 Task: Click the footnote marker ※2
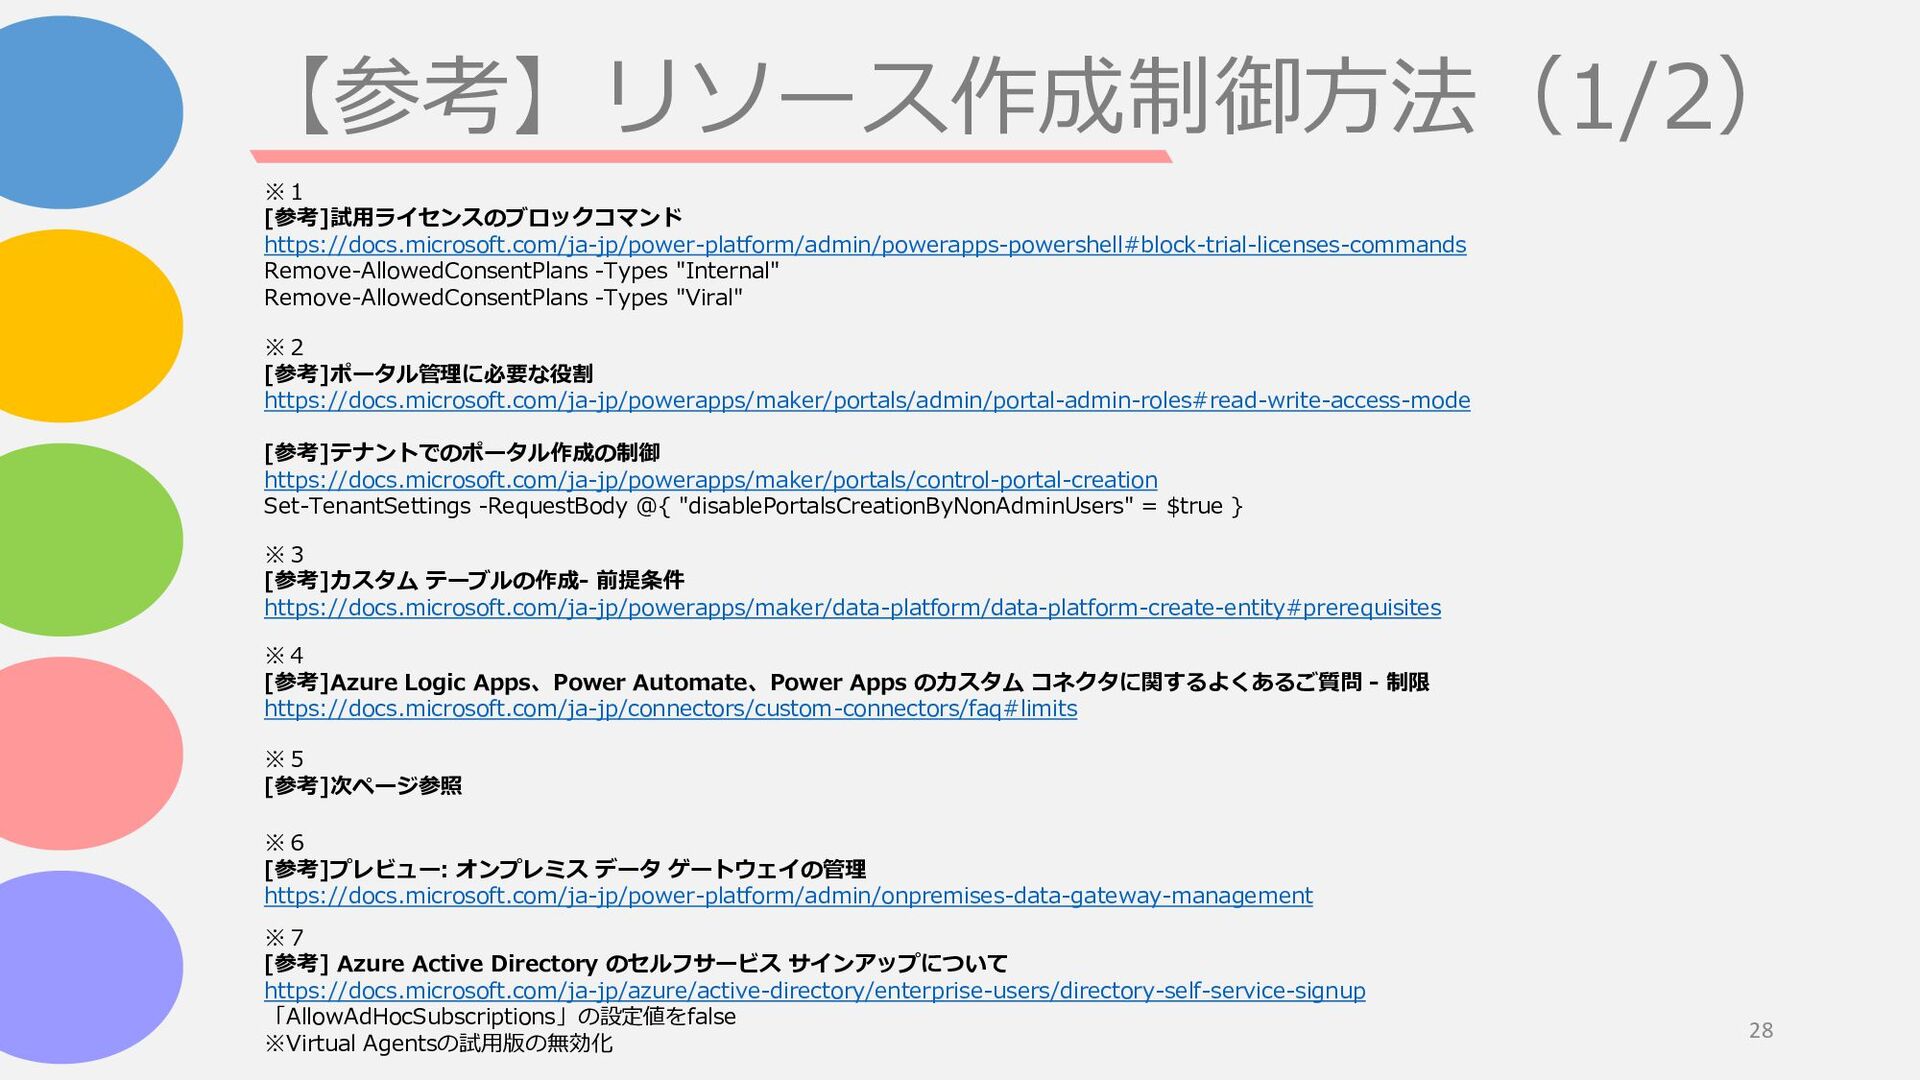click(x=284, y=348)
